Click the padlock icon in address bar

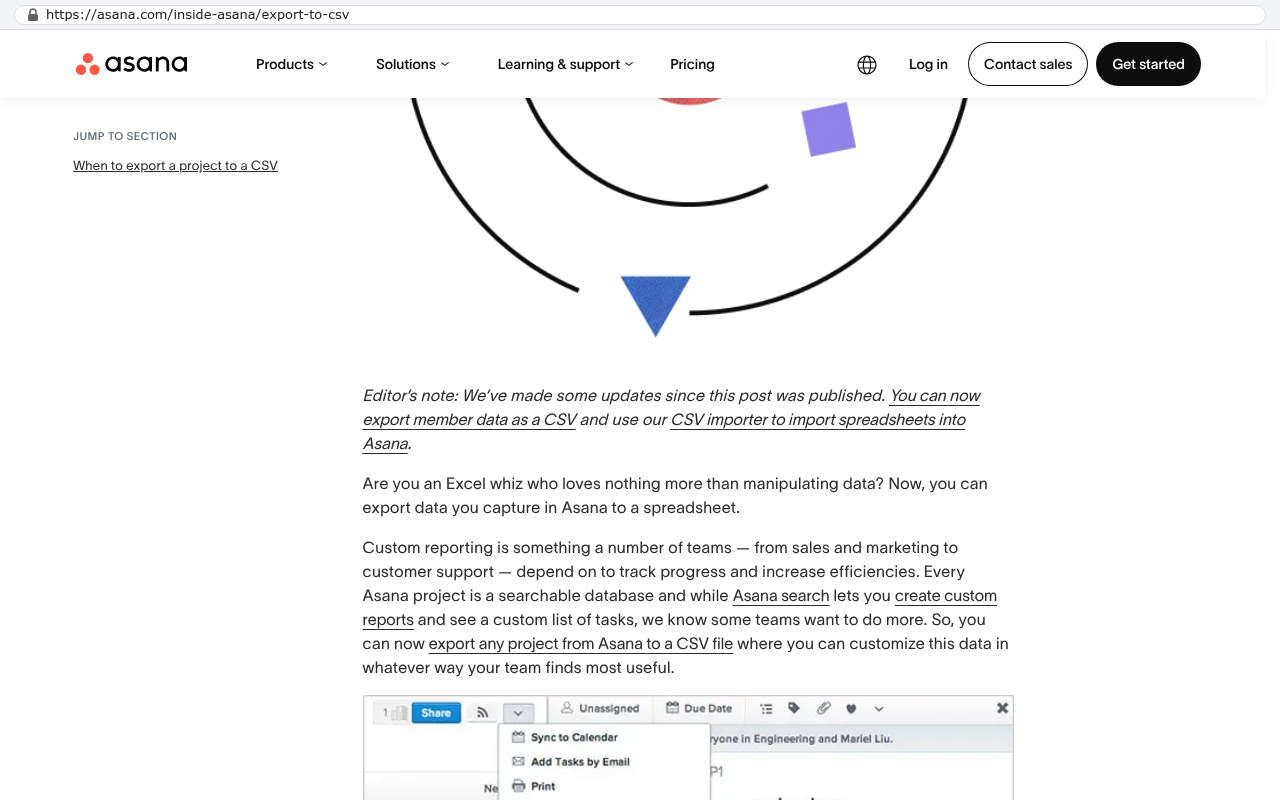(33, 15)
